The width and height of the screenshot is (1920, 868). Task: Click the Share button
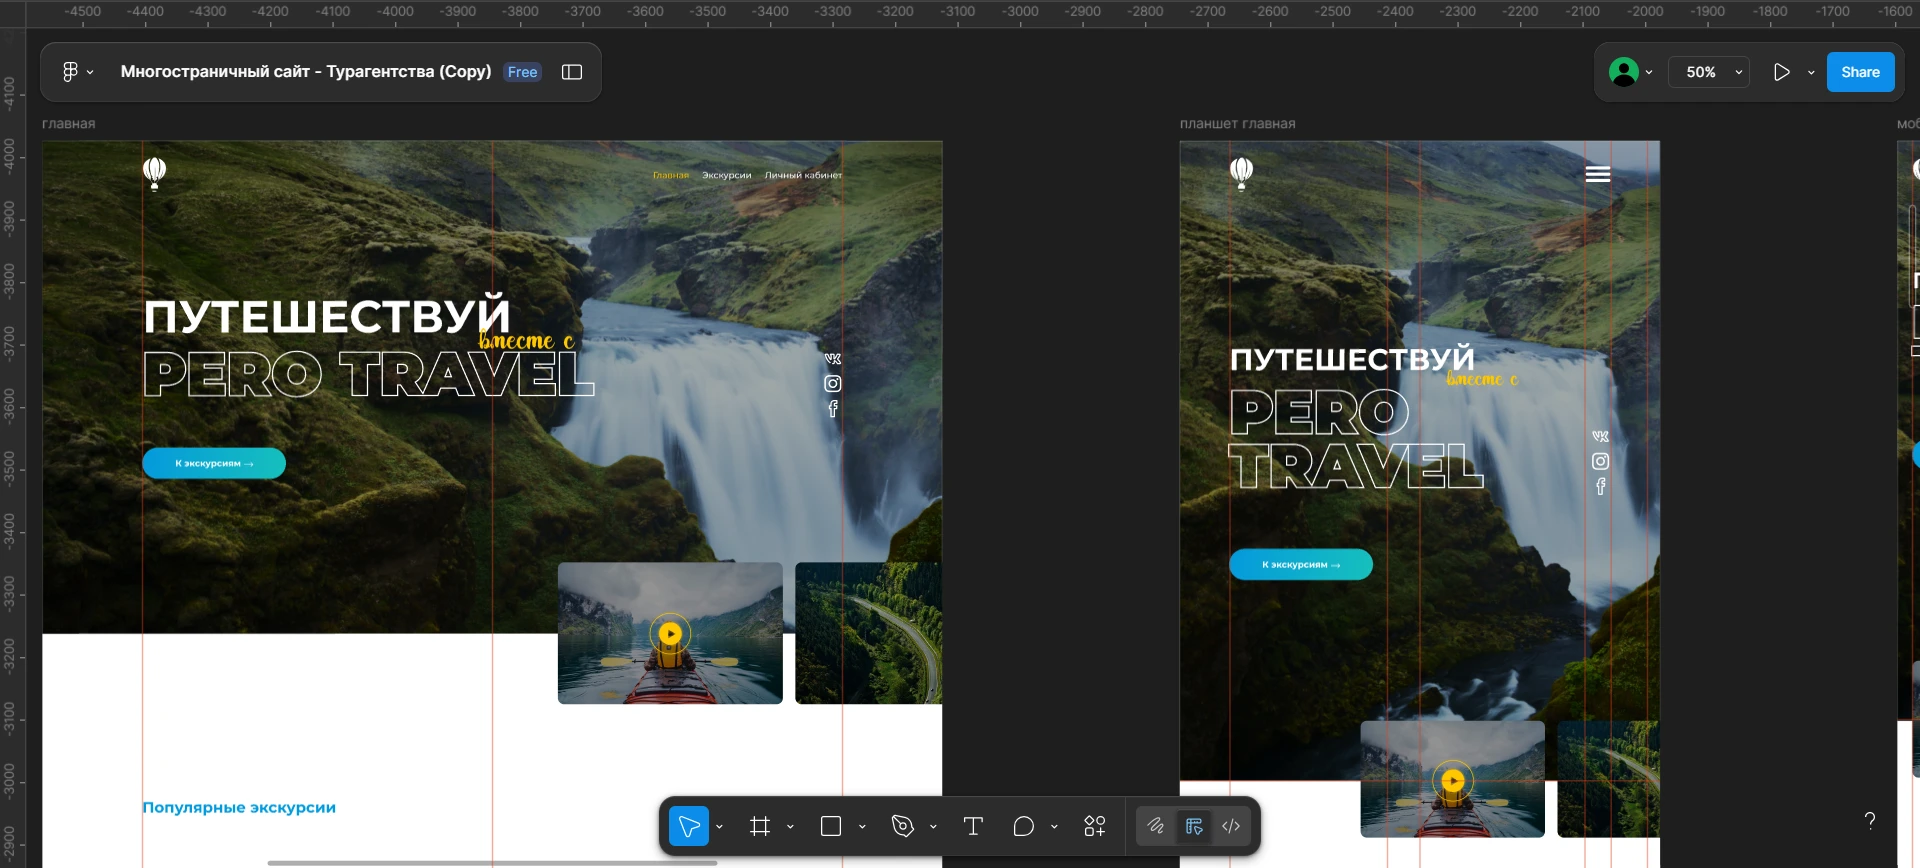point(1860,72)
